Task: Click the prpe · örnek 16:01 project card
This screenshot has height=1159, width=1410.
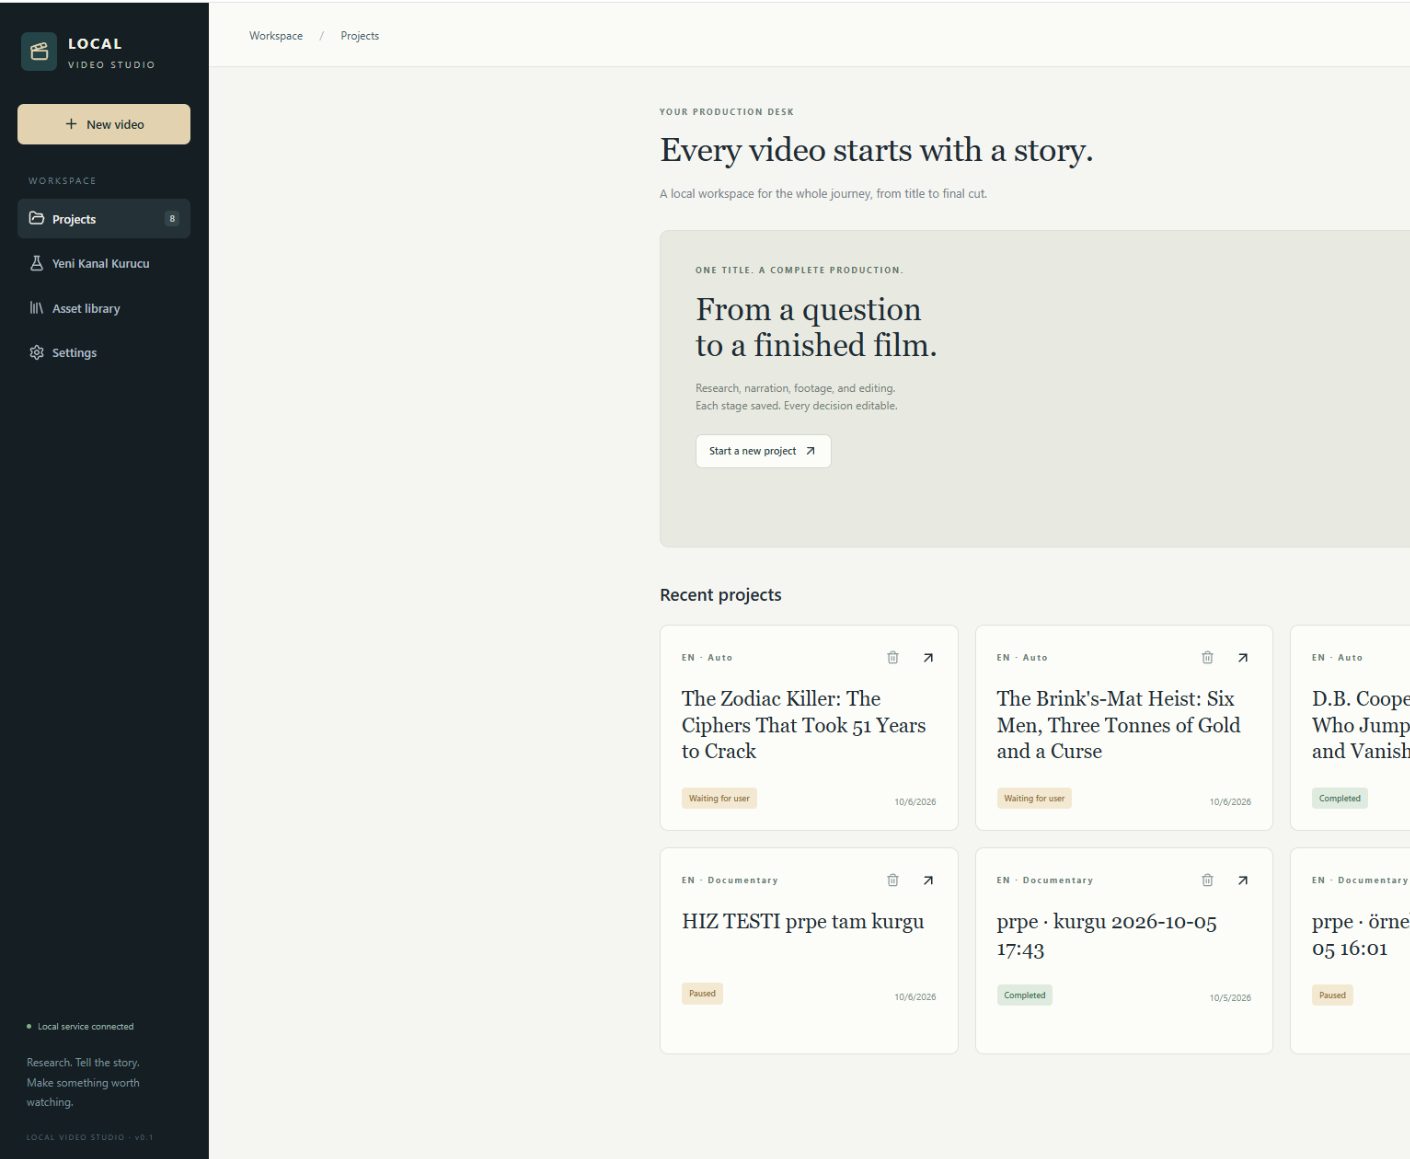Action: click(x=1350, y=951)
